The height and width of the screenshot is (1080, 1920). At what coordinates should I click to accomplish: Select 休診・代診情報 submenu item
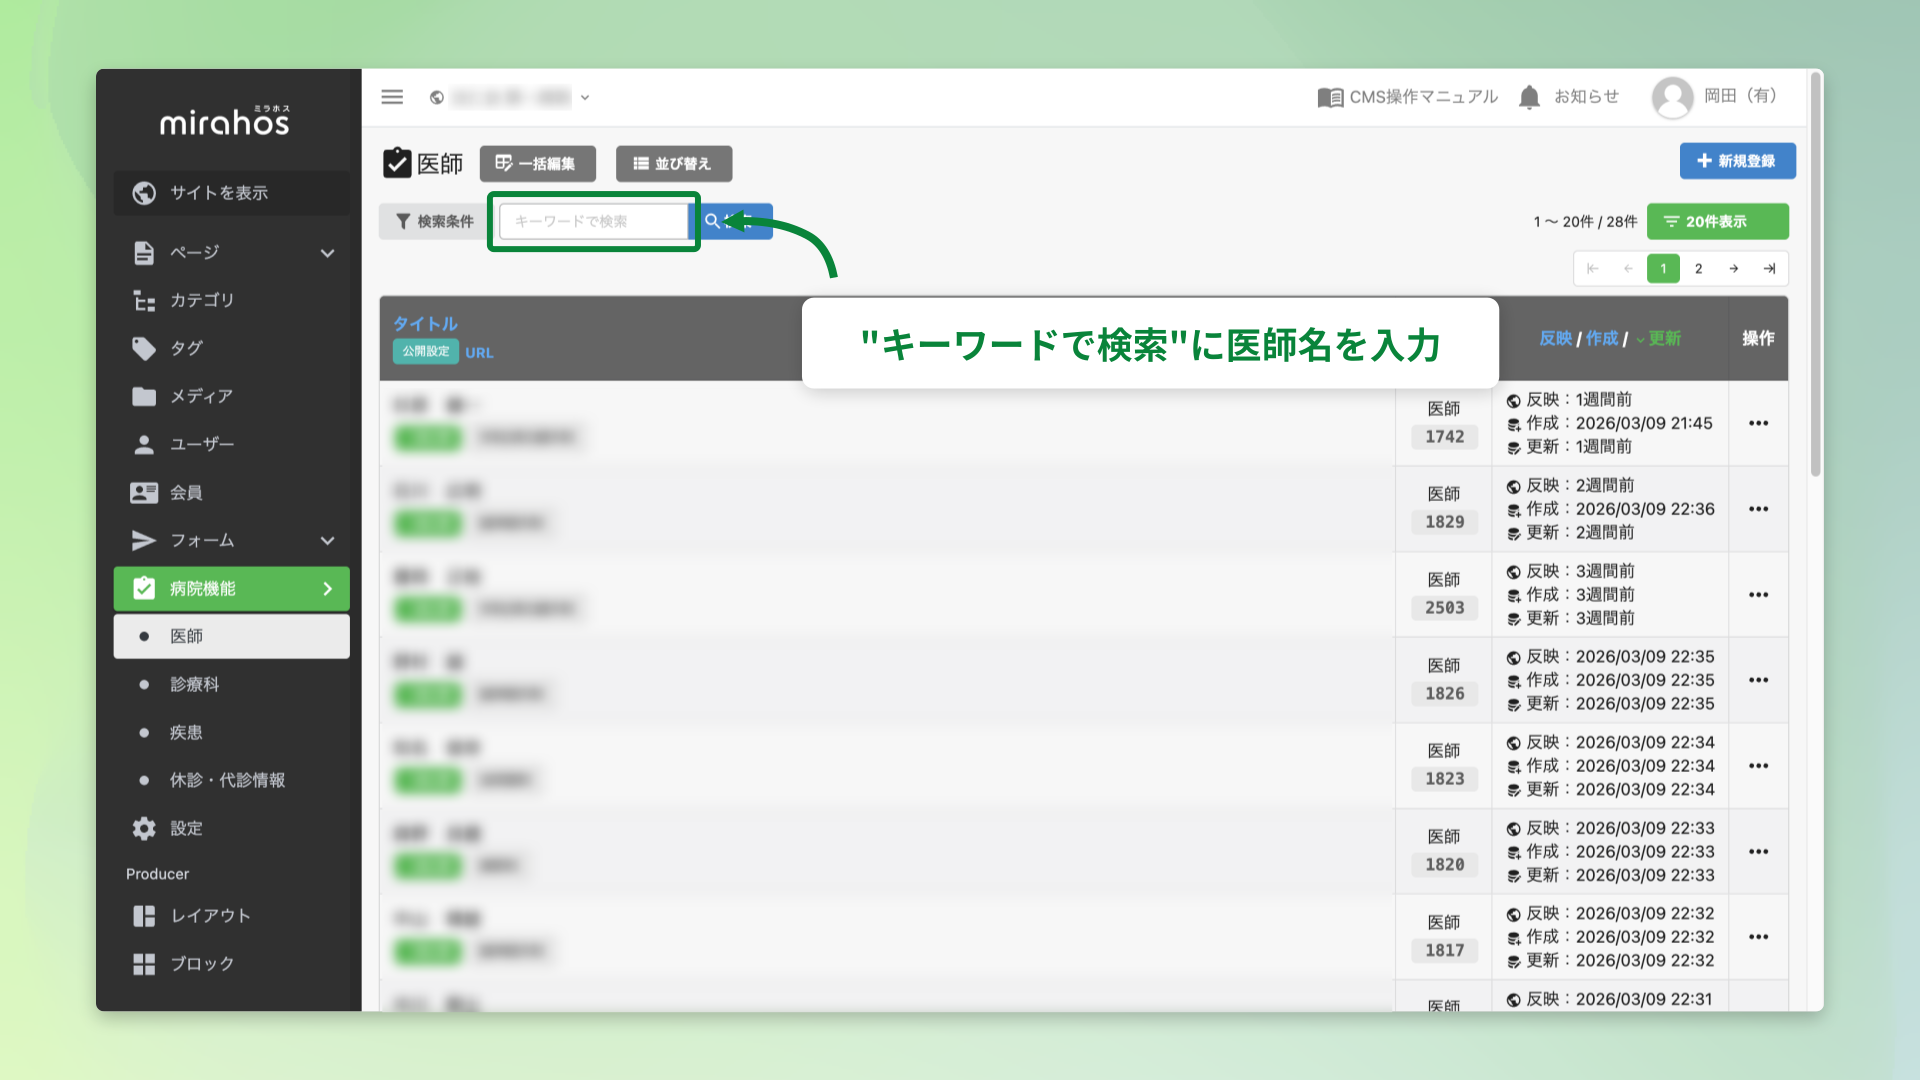pos(232,780)
